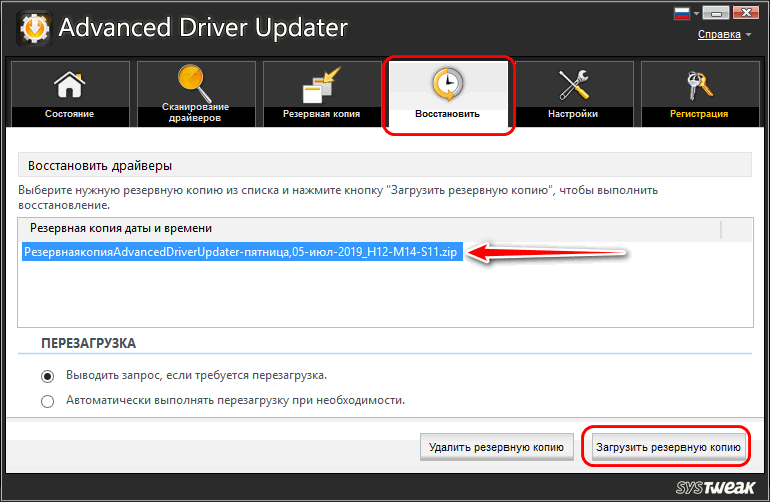Click Удалить резервную копию button
Viewport: 770px width, 502px height.
[496, 447]
